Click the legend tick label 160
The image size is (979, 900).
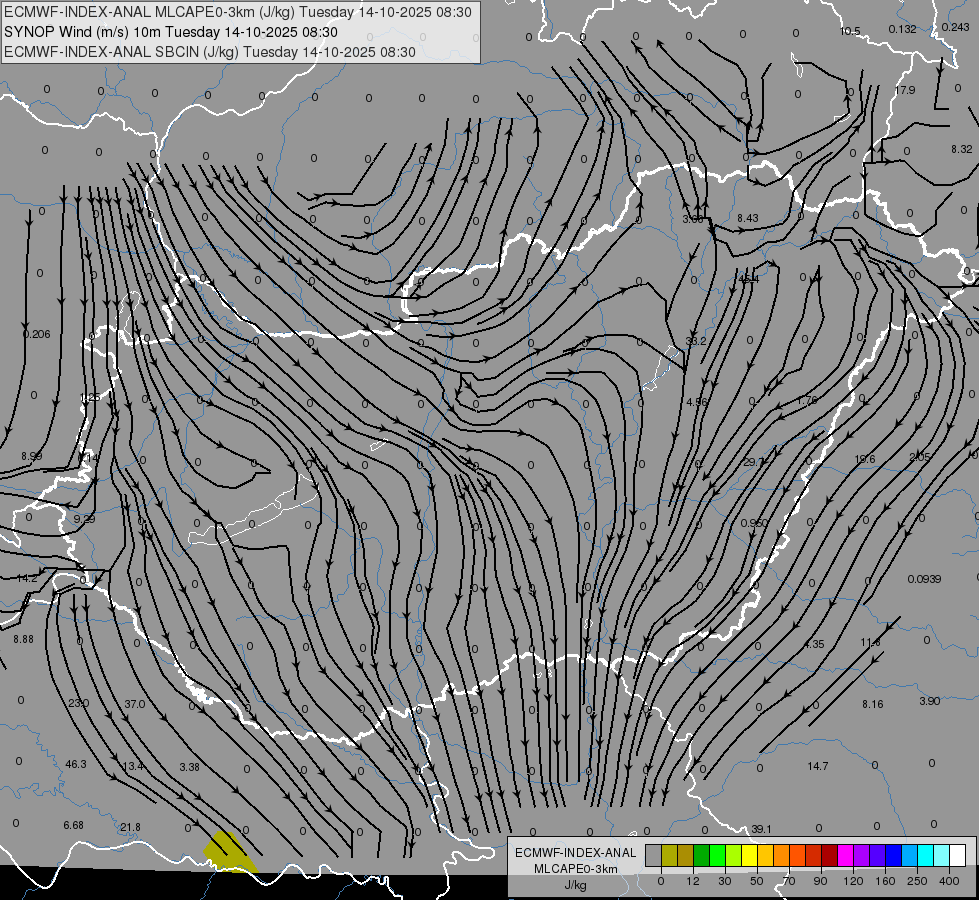click(885, 881)
